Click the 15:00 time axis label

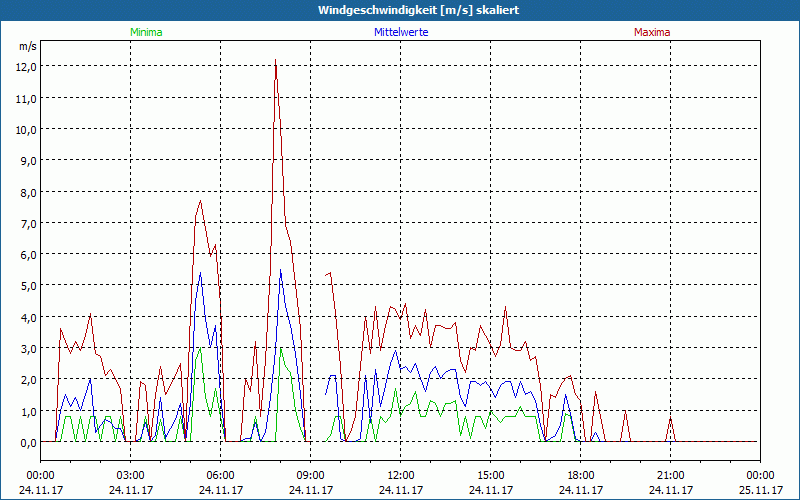491,476
